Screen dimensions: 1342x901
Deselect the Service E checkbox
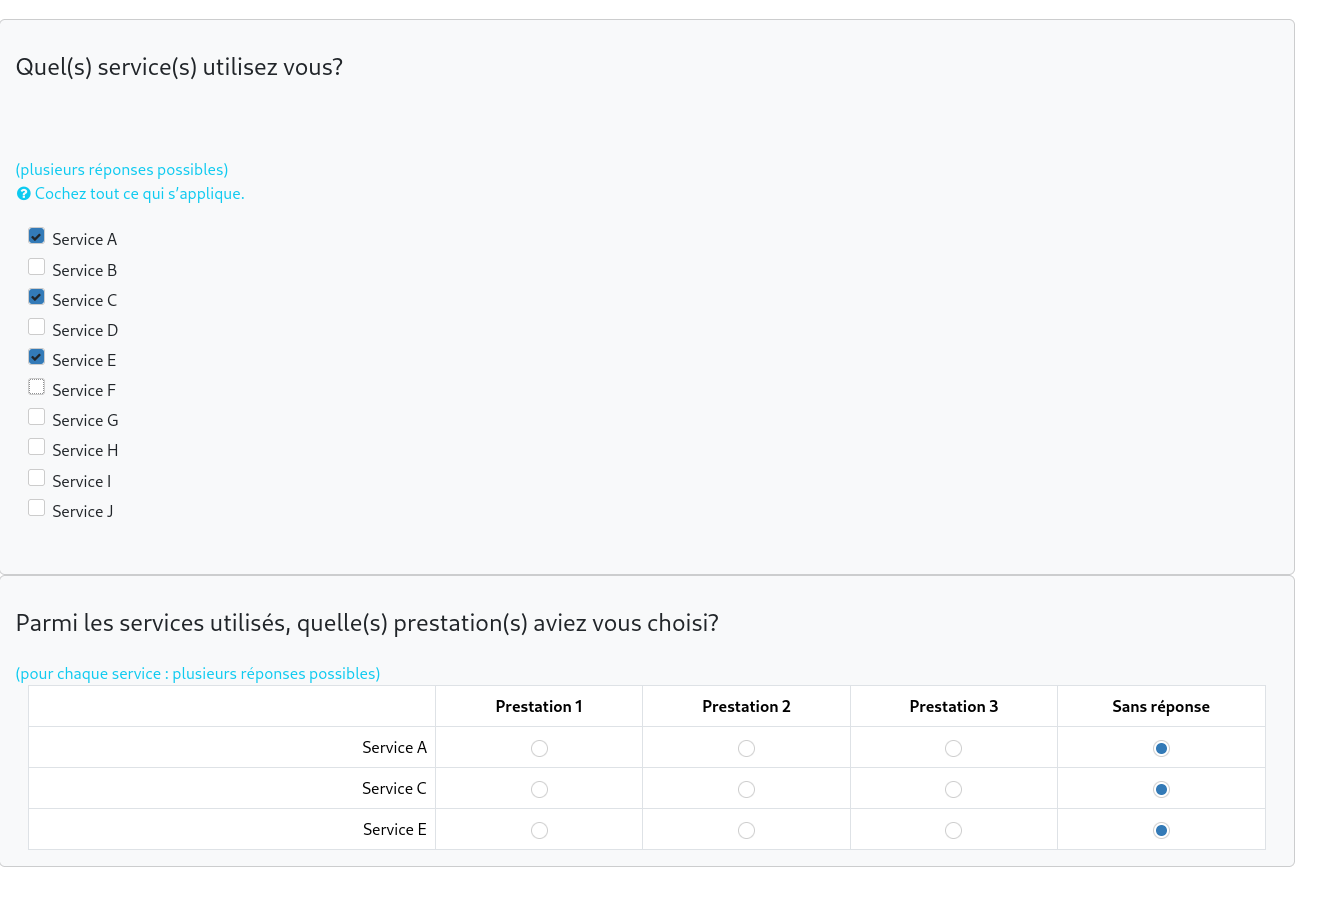pyautogui.click(x=37, y=357)
